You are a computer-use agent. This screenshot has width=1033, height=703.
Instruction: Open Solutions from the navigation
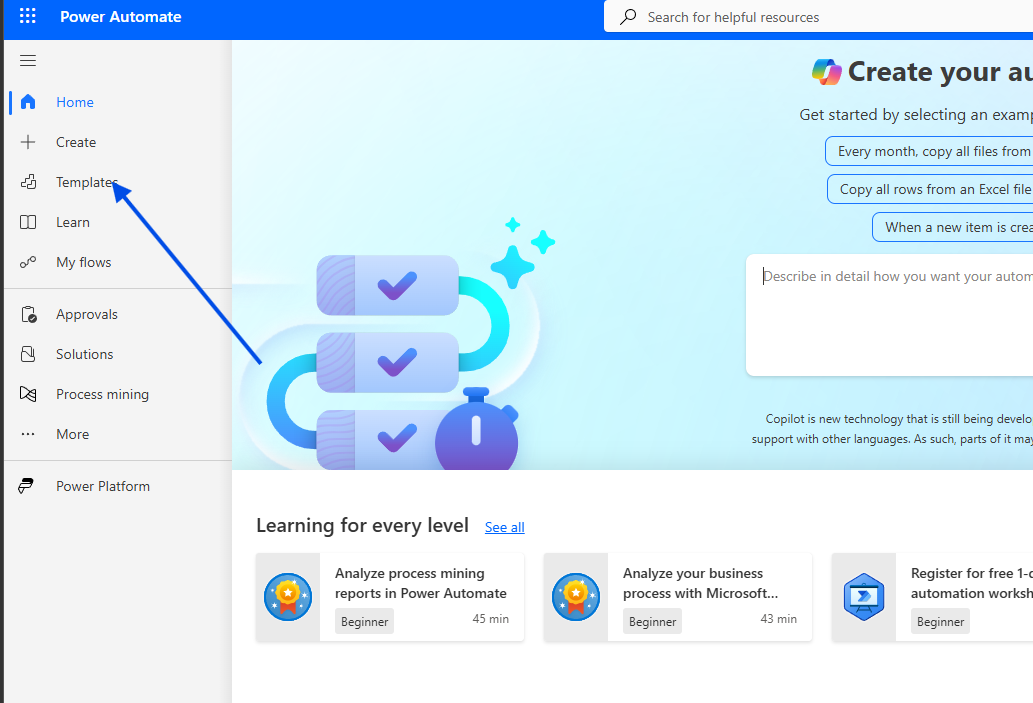click(84, 354)
